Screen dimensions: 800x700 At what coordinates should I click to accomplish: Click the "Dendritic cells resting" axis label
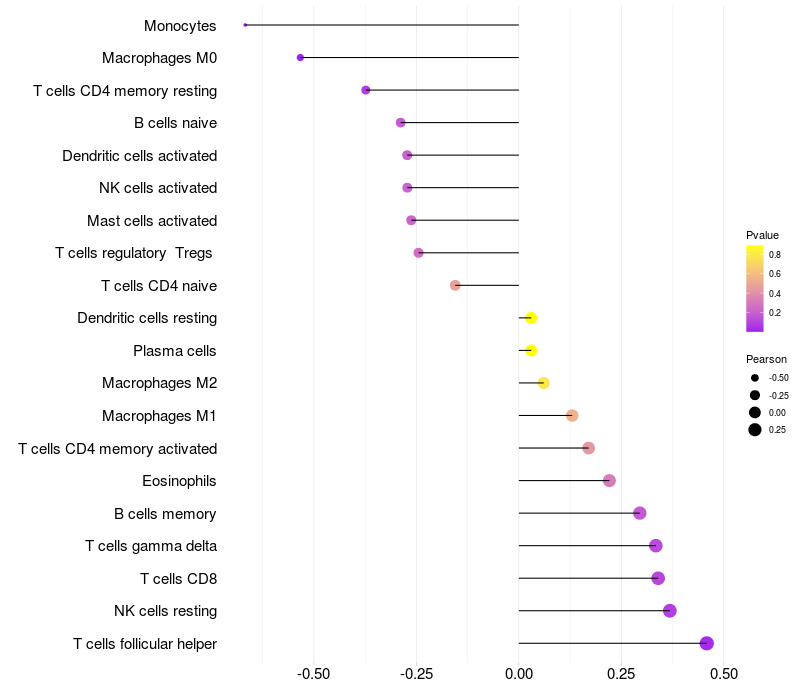147,318
